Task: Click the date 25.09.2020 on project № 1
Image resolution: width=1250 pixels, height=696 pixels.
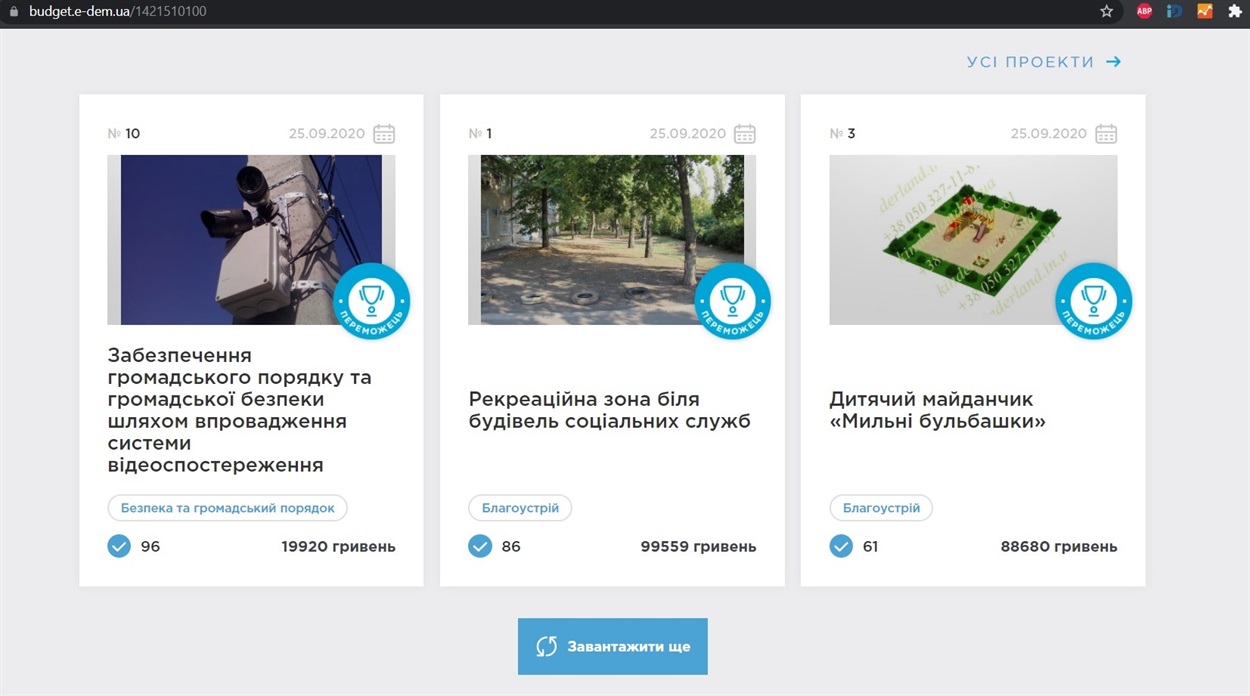Action: (687, 134)
